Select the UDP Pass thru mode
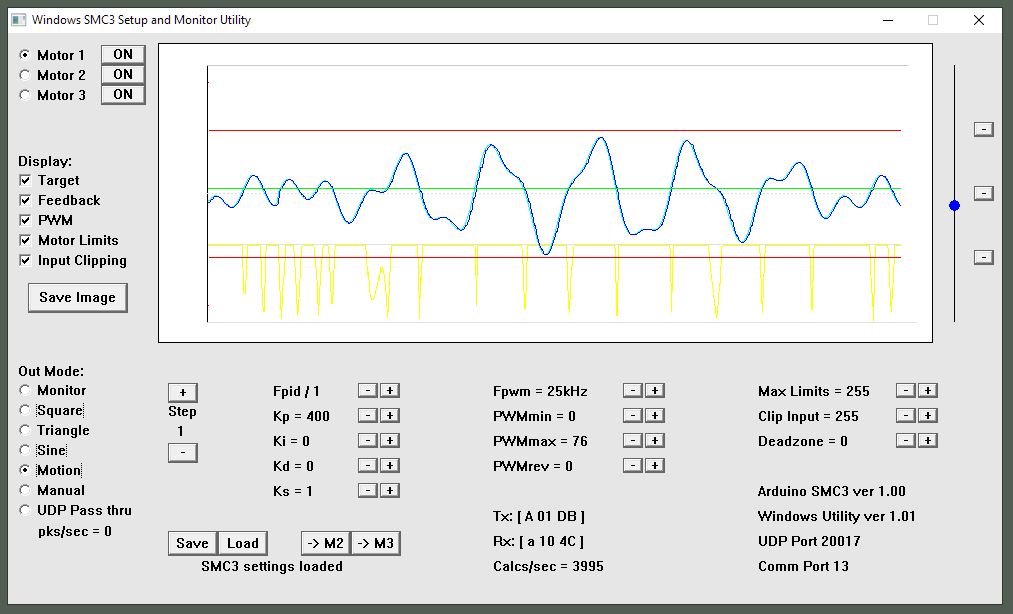1013x614 pixels. click(x=25, y=510)
